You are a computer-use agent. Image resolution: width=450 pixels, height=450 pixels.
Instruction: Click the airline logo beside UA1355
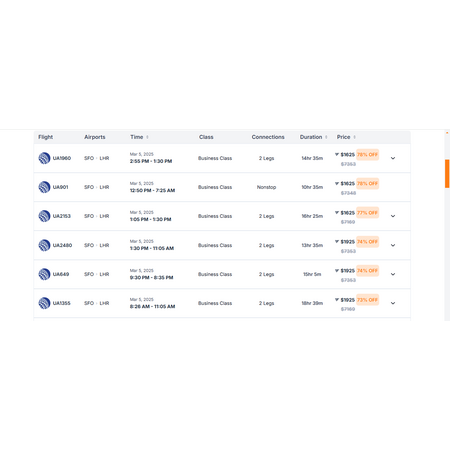(x=44, y=303)
